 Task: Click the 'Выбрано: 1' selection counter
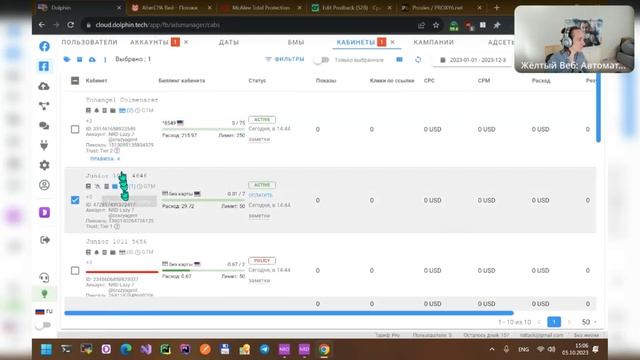point(133,59)
